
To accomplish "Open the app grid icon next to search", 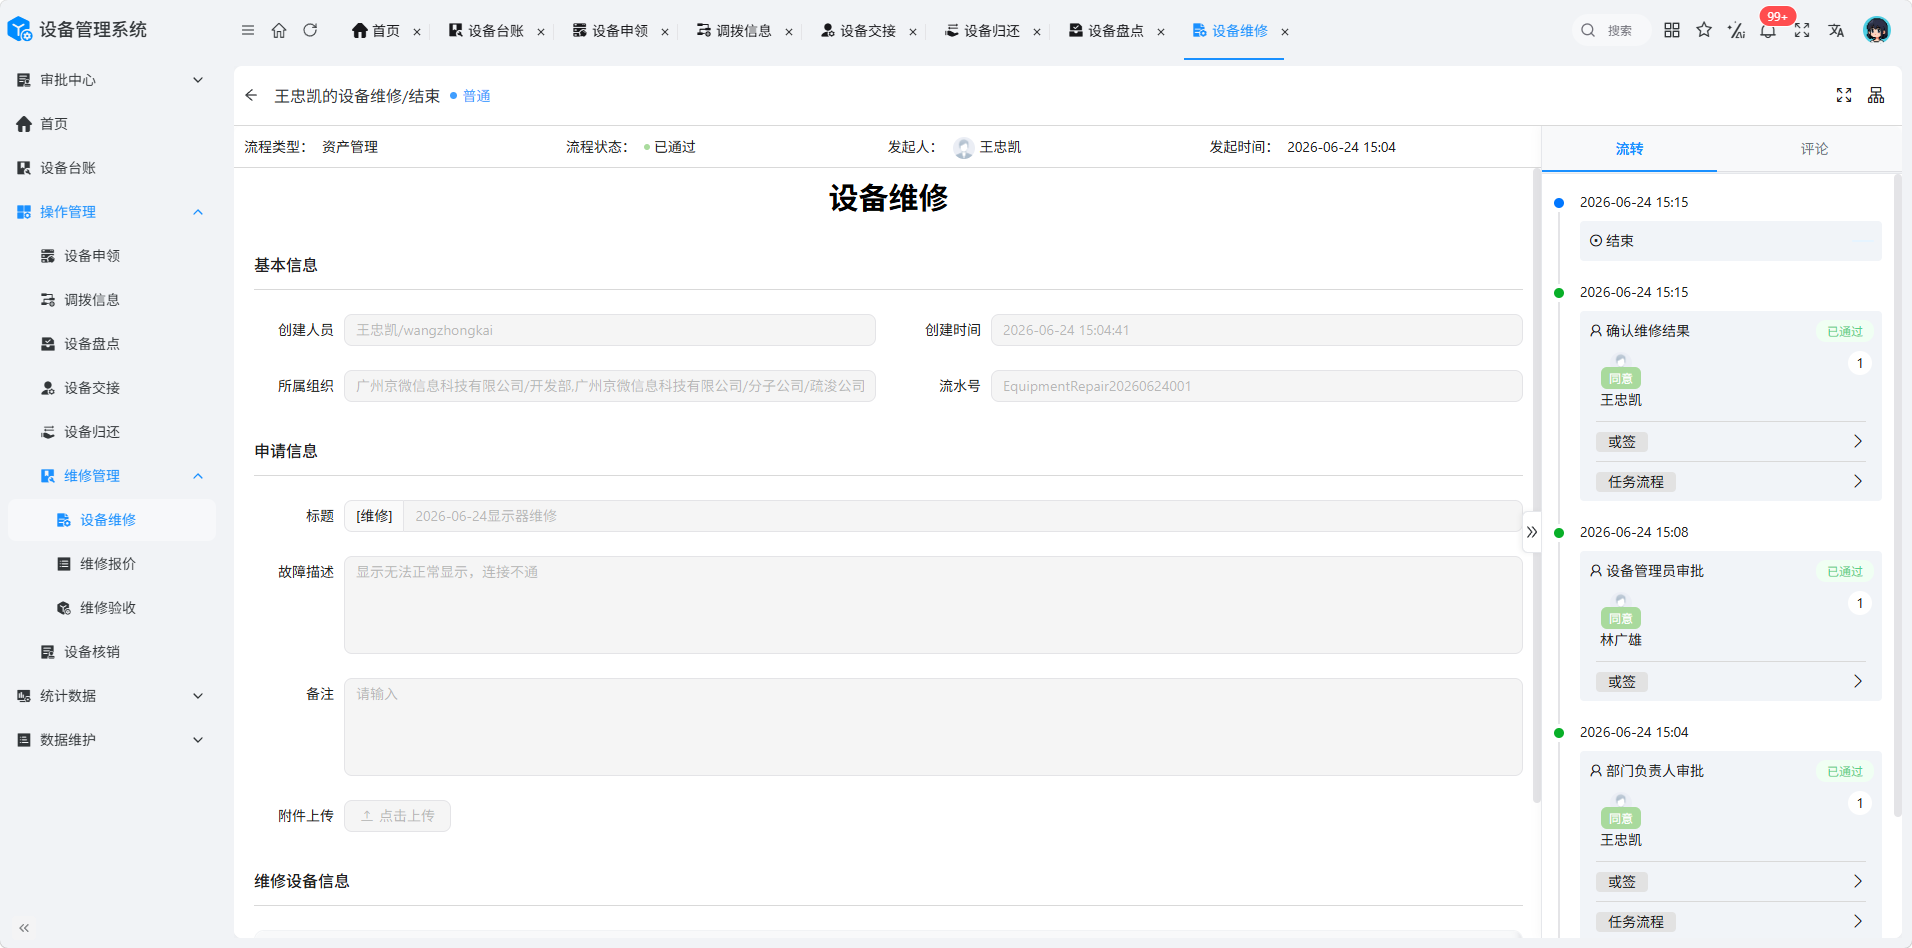I will (x=1672, y=30).
